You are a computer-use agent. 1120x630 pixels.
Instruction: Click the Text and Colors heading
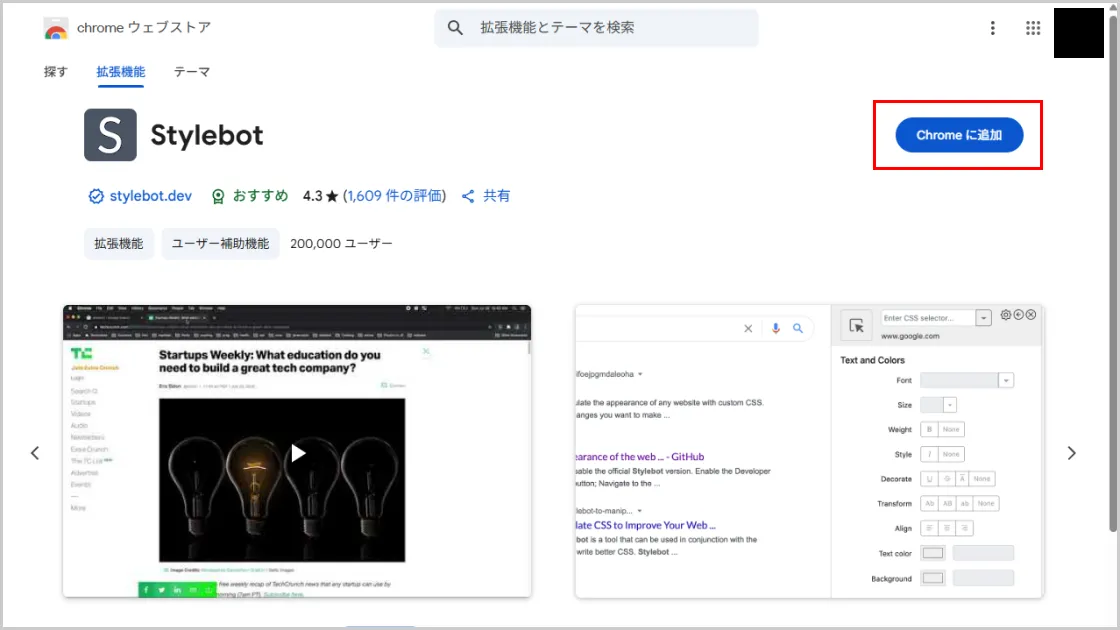coord(872,360)
